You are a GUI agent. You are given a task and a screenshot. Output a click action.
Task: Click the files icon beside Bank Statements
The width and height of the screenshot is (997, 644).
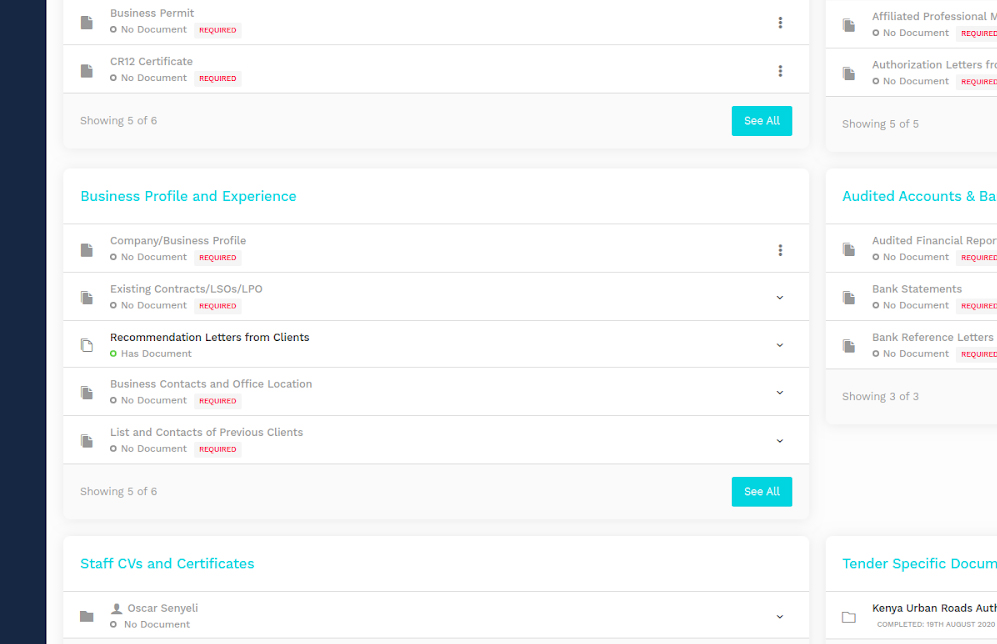[x=849, y=298]
